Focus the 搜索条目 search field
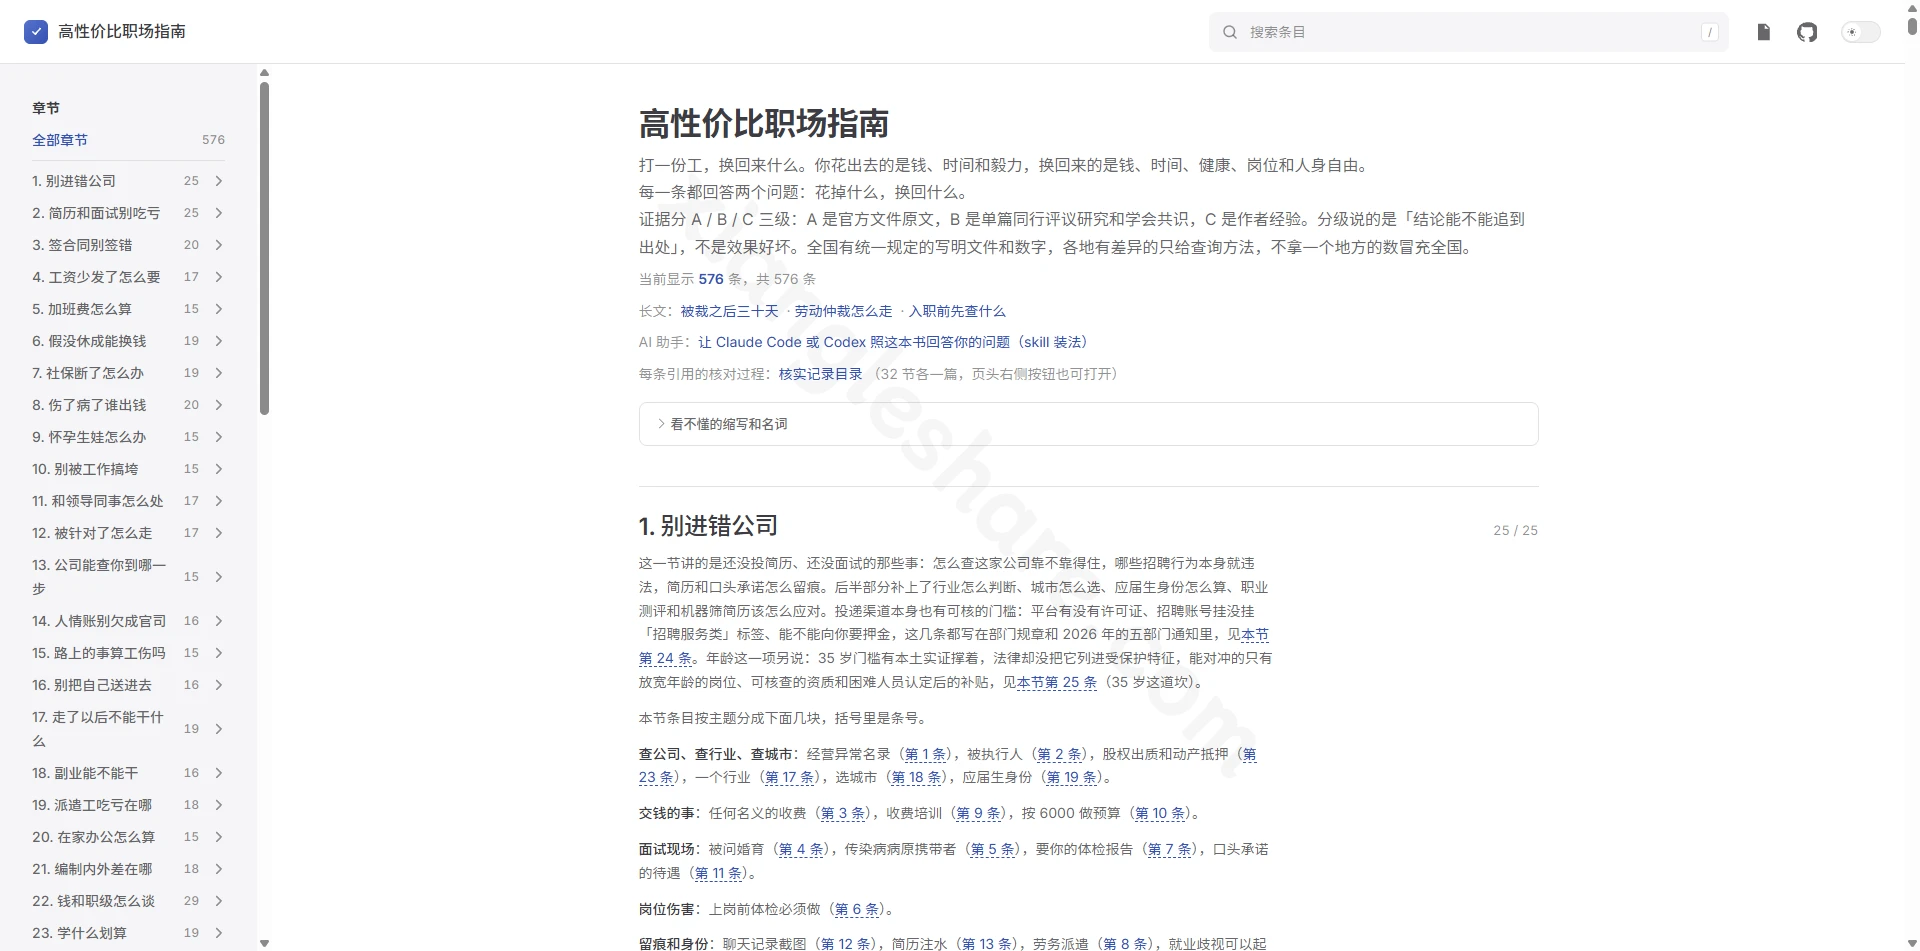 [x=1468, y=32]
